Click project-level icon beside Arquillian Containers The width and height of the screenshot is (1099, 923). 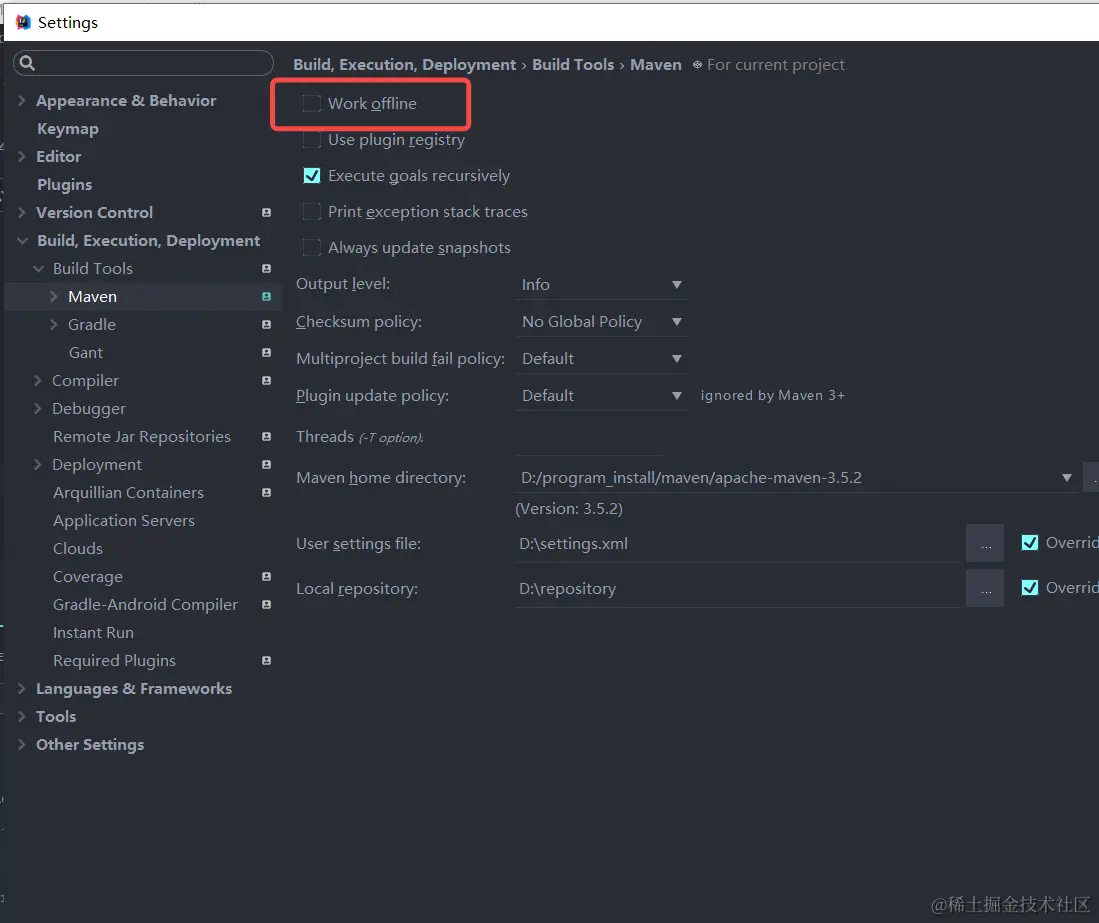pos(266,493)
